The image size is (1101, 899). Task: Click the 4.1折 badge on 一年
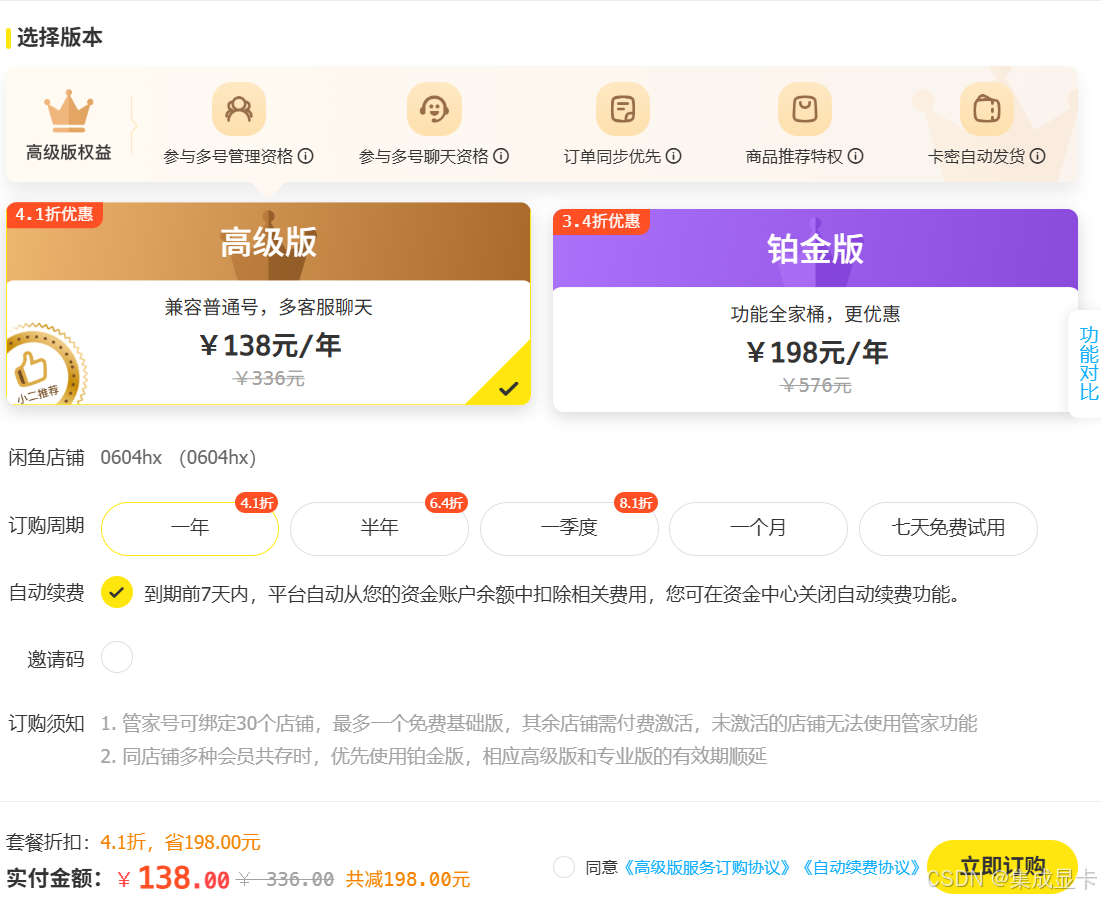pyautogui.click(x=257, y=503)
